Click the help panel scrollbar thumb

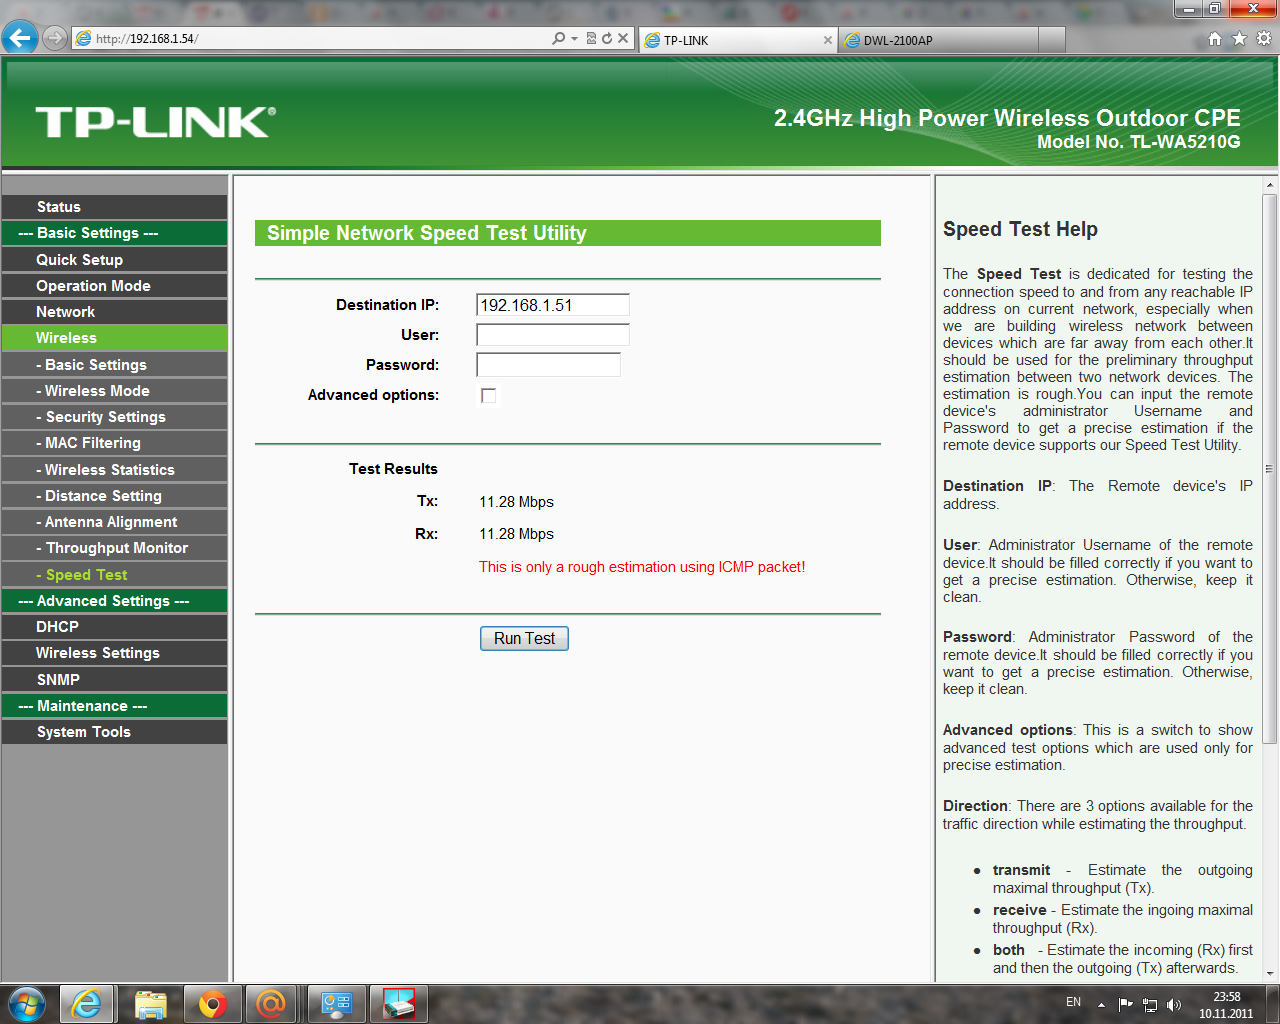point(1270,469)
